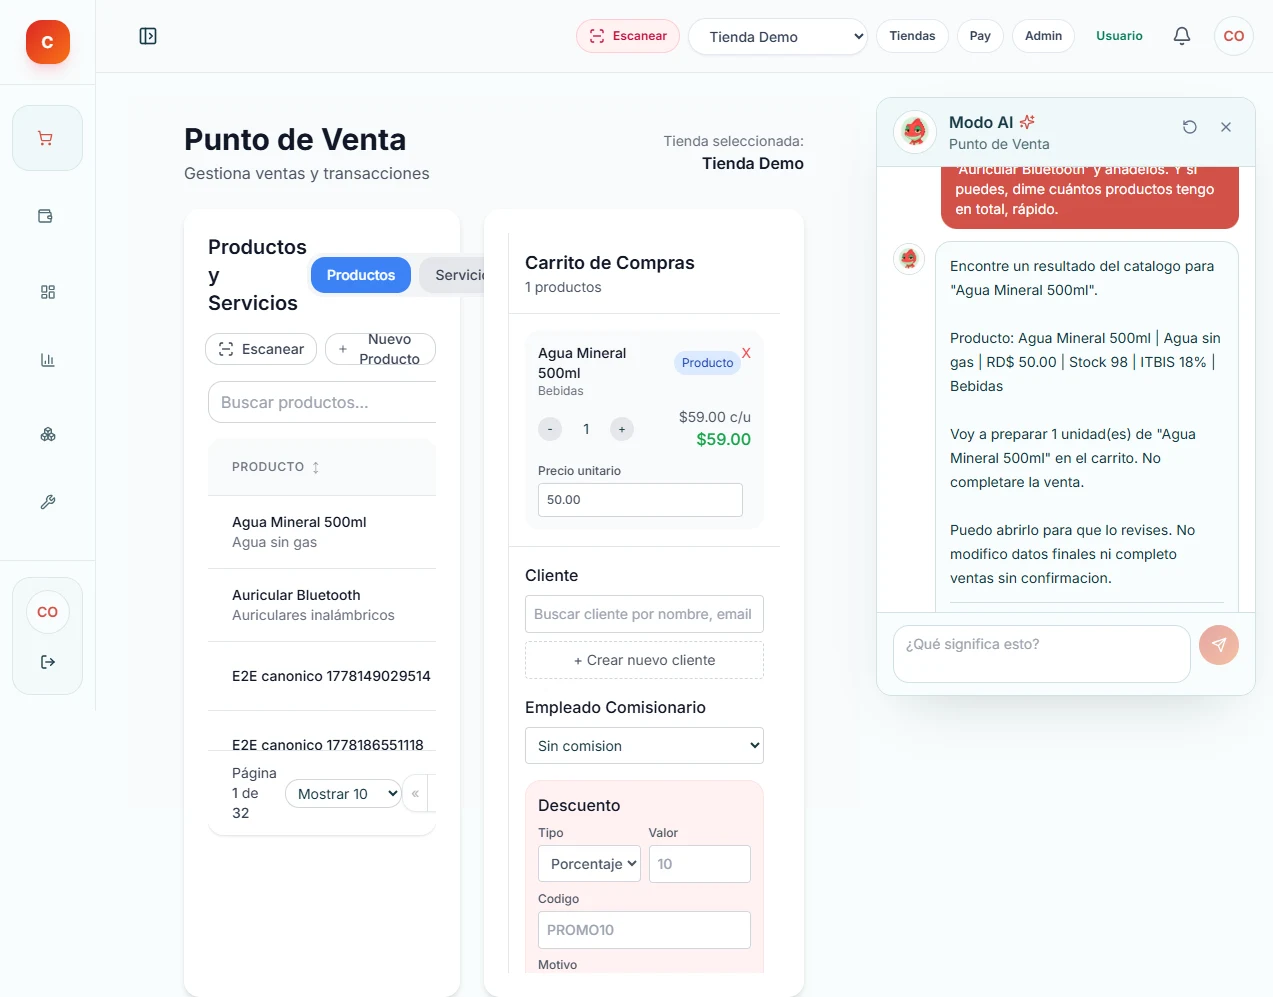Focus the Precio unitario field
The height and width of the screenshot is (997, 1273).
coord(640,500)
